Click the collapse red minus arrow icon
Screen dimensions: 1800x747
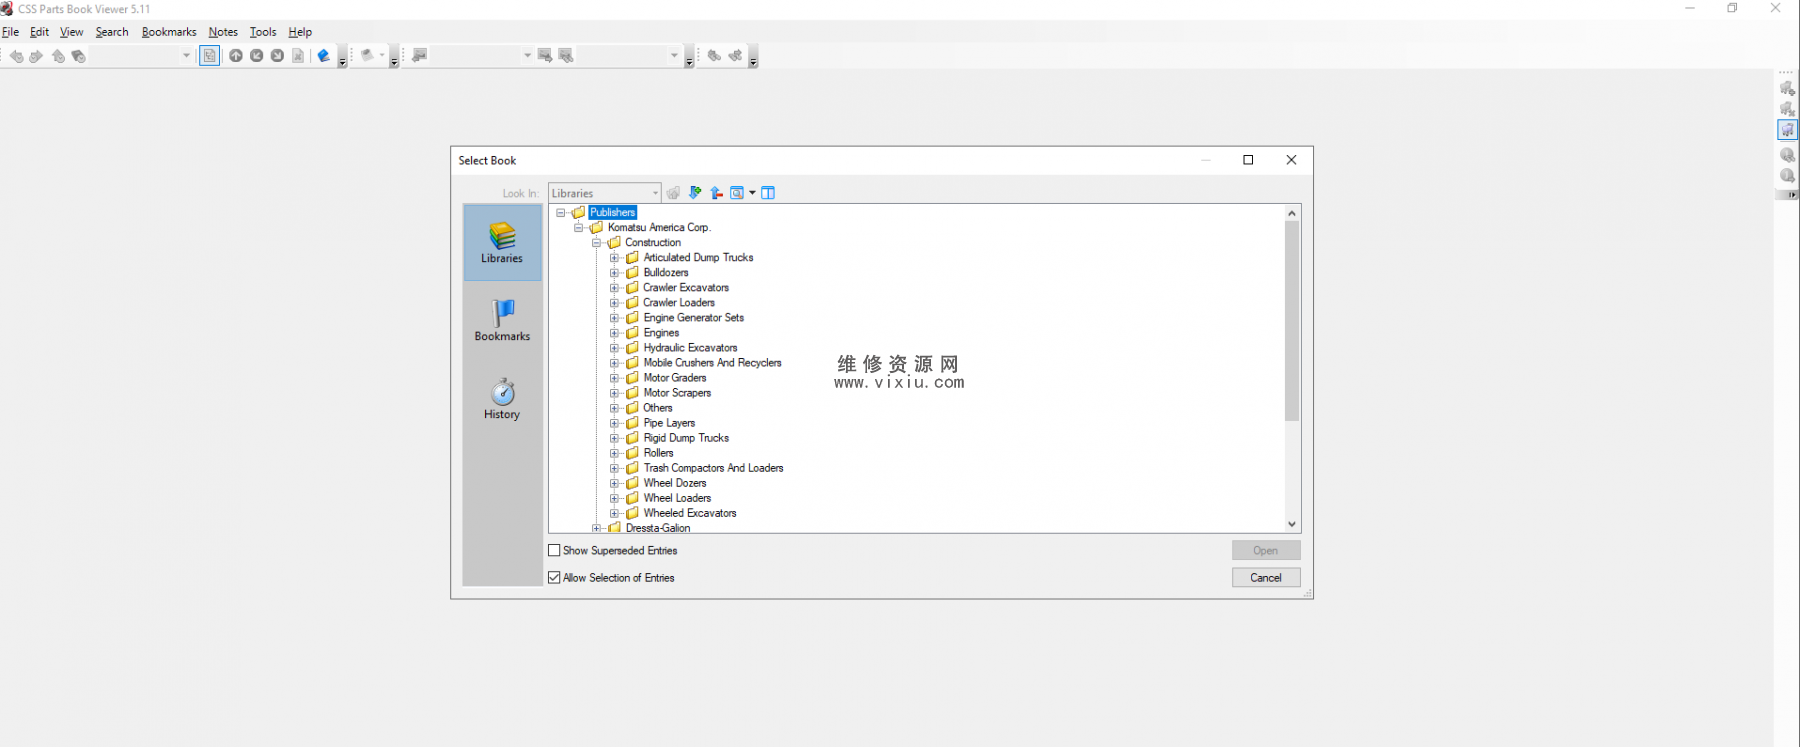(x=716, y=193)
